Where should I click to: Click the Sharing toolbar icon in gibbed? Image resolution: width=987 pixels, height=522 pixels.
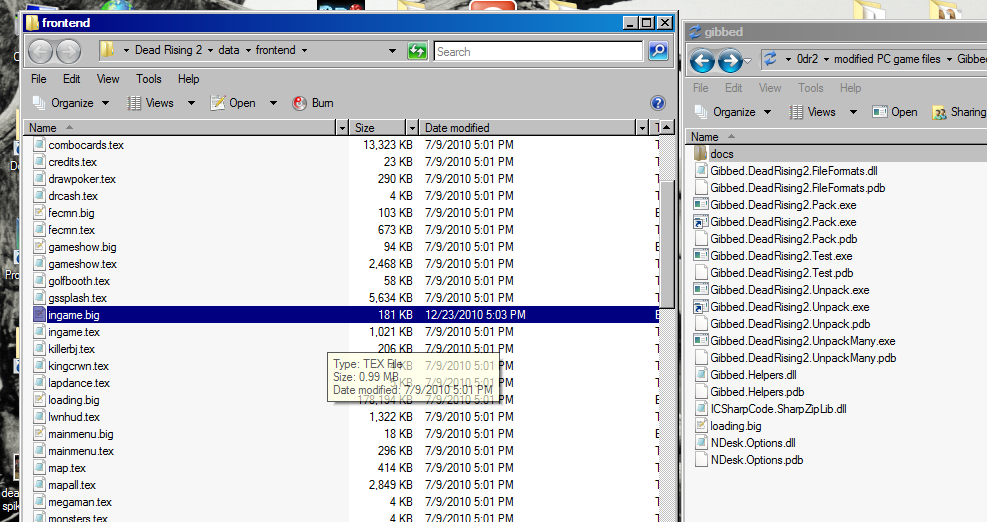[x=940, y=112]
